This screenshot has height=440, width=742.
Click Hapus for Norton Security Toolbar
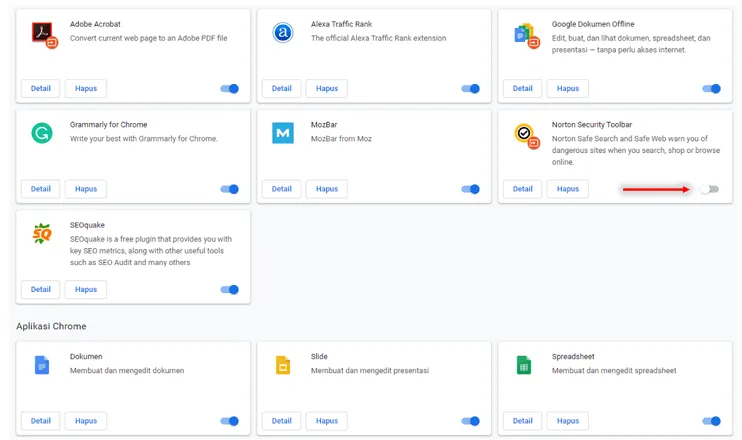[568, 189]
